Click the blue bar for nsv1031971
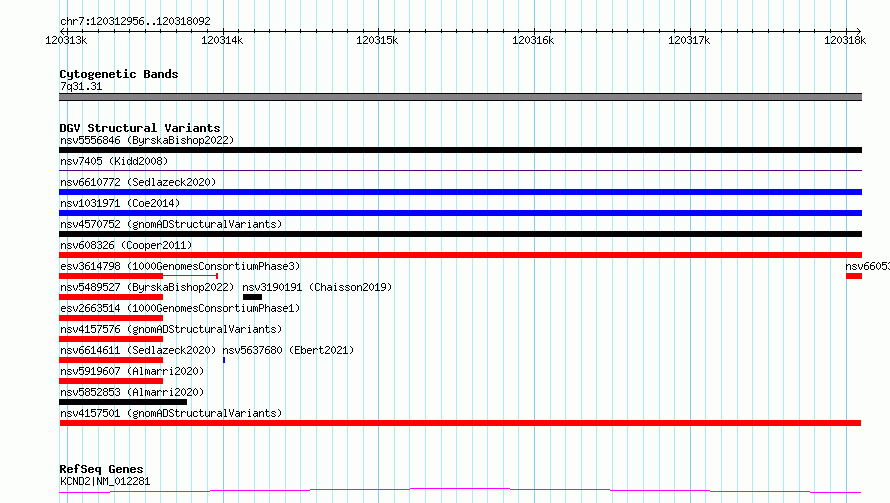 pos(460,213)
